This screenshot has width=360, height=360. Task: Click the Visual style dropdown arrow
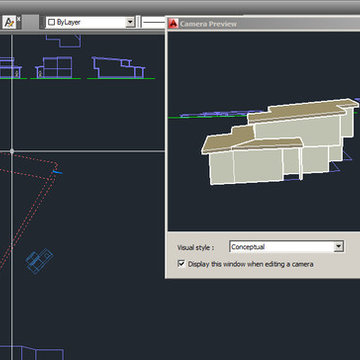(x=338, y=247)
